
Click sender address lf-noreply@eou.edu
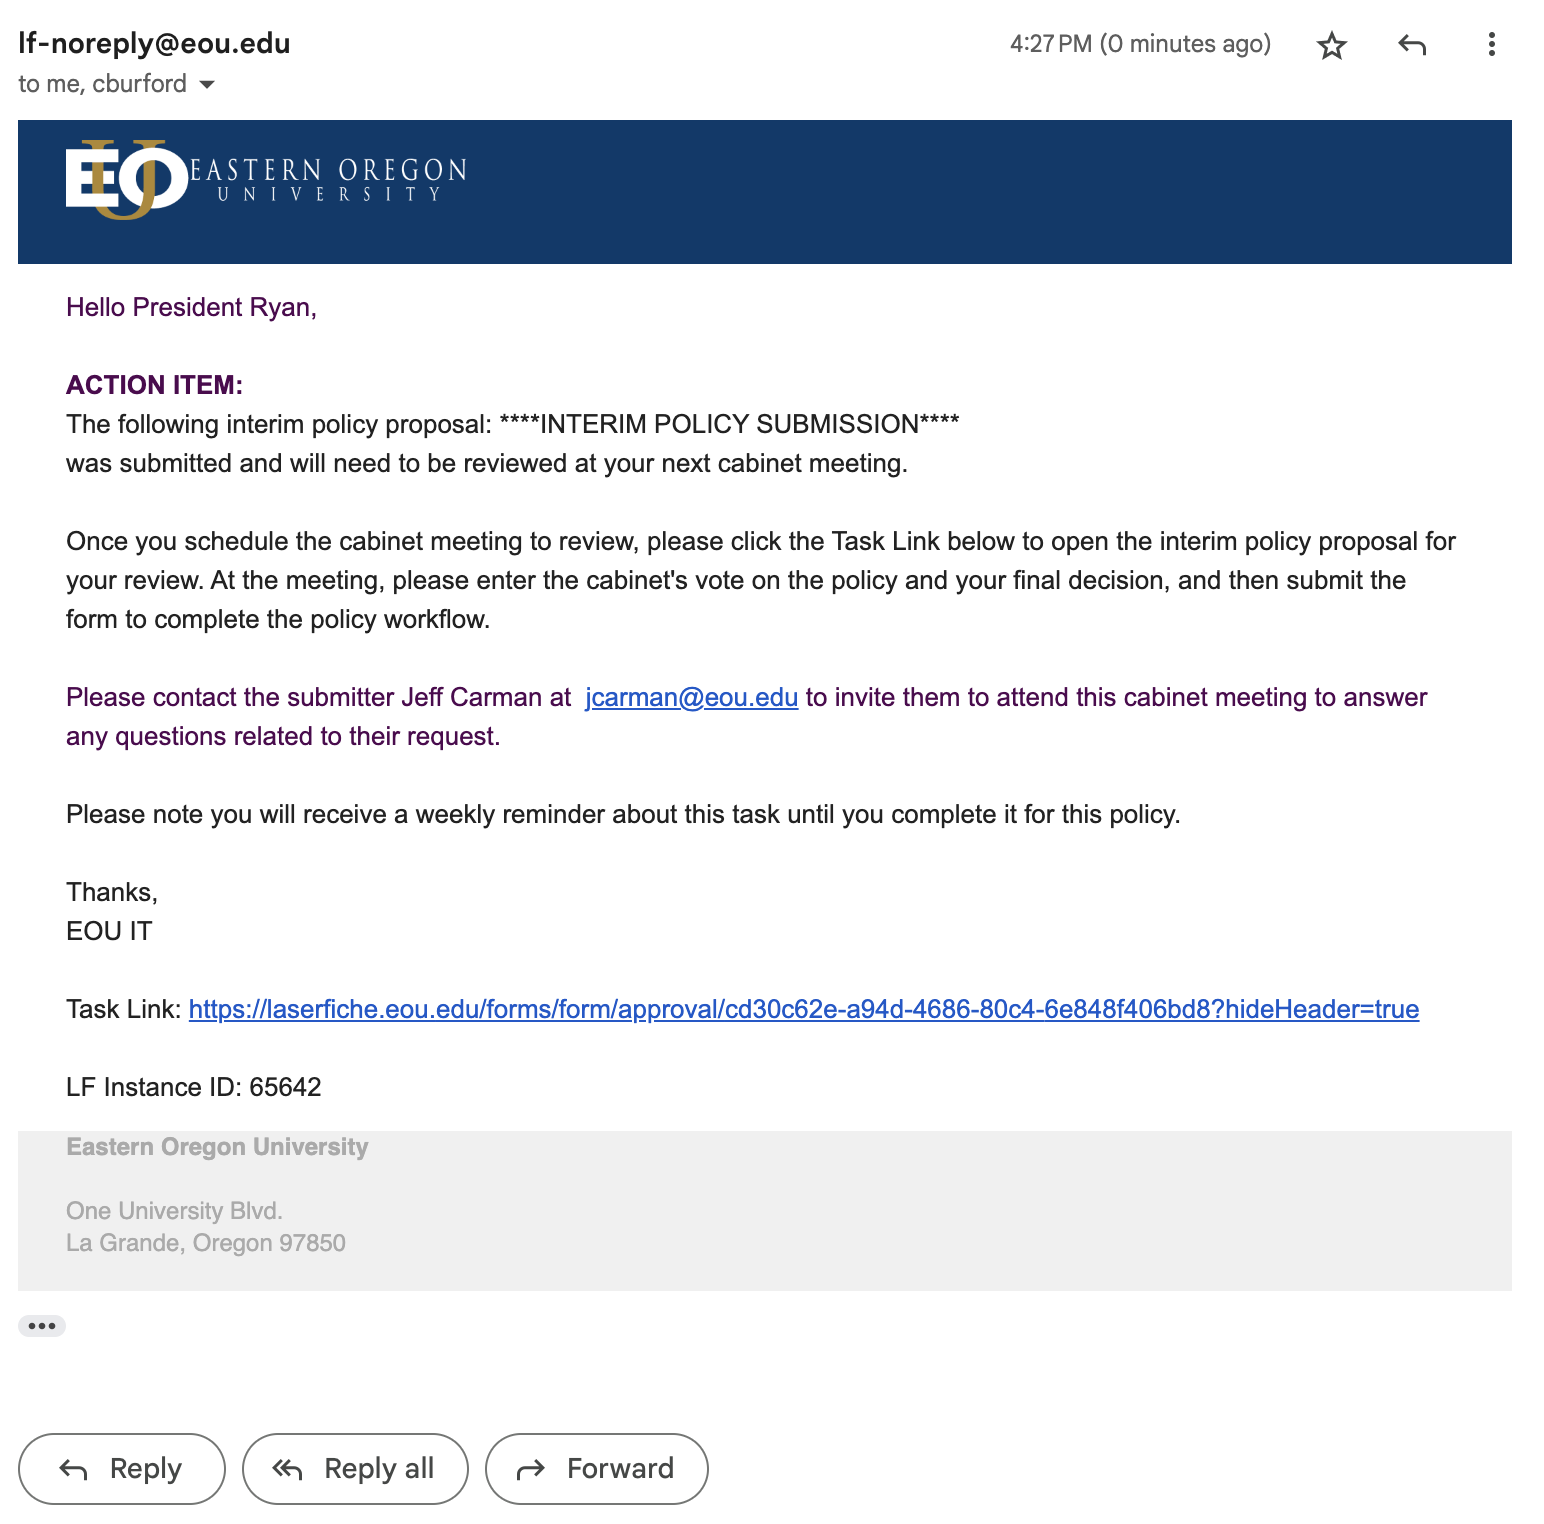click(154, 44)
